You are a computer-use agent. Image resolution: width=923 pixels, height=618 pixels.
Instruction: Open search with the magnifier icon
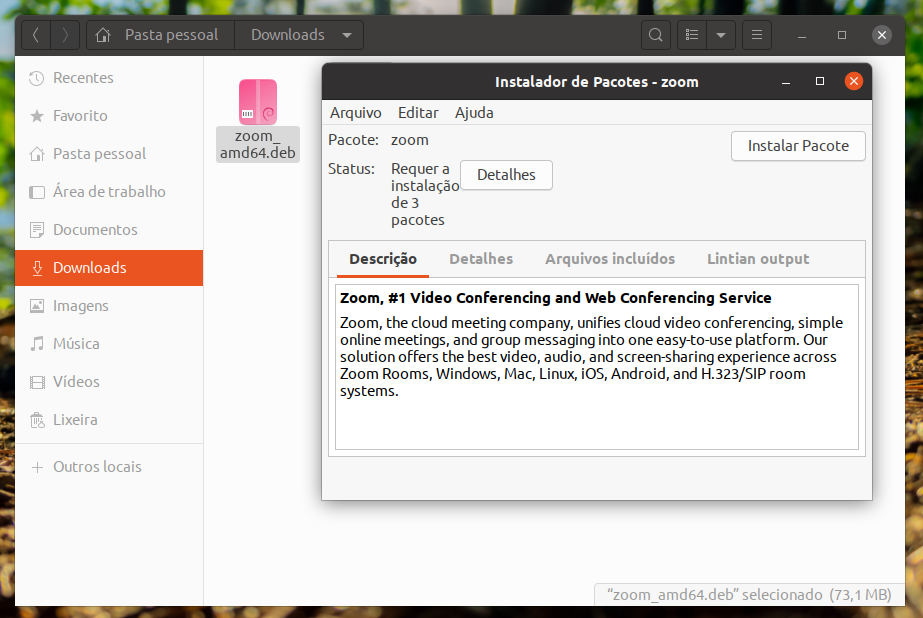[655, 35]
